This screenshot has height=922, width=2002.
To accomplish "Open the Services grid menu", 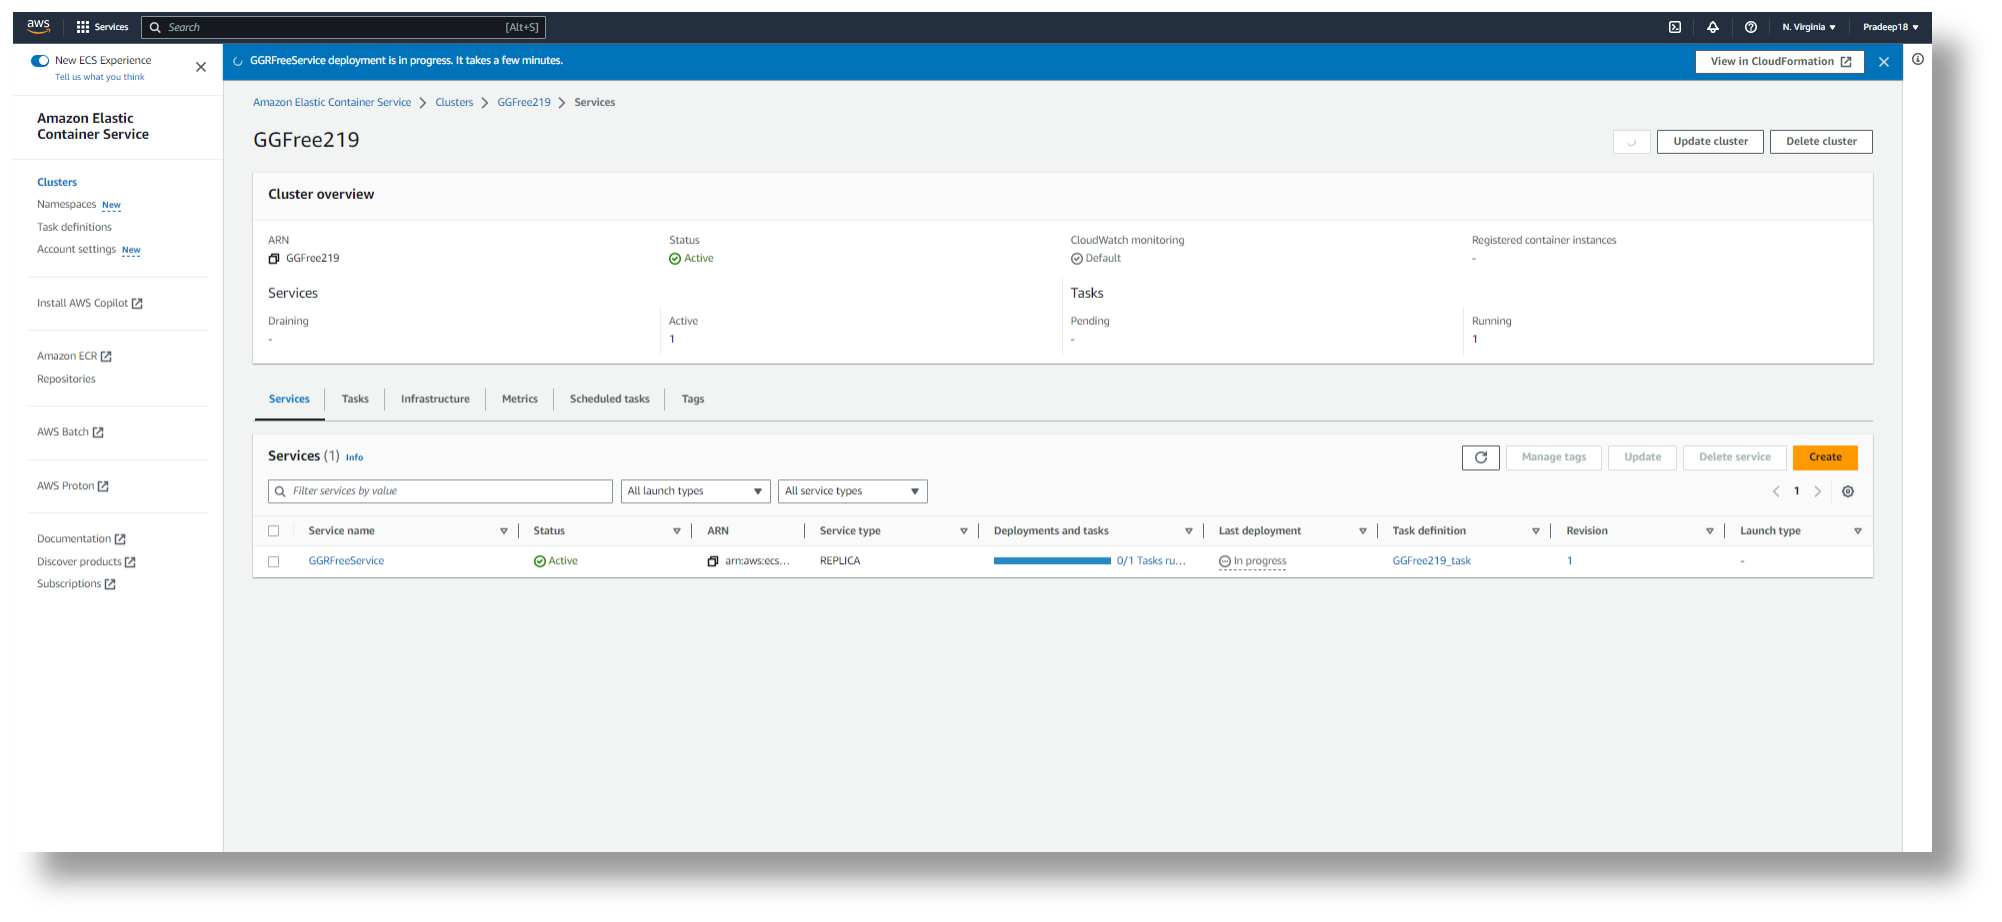I will 102,27.
